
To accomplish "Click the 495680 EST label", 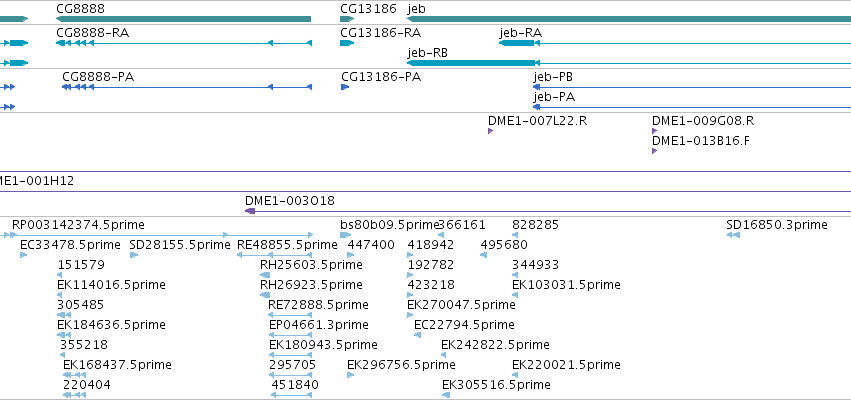I will point(504,245).
